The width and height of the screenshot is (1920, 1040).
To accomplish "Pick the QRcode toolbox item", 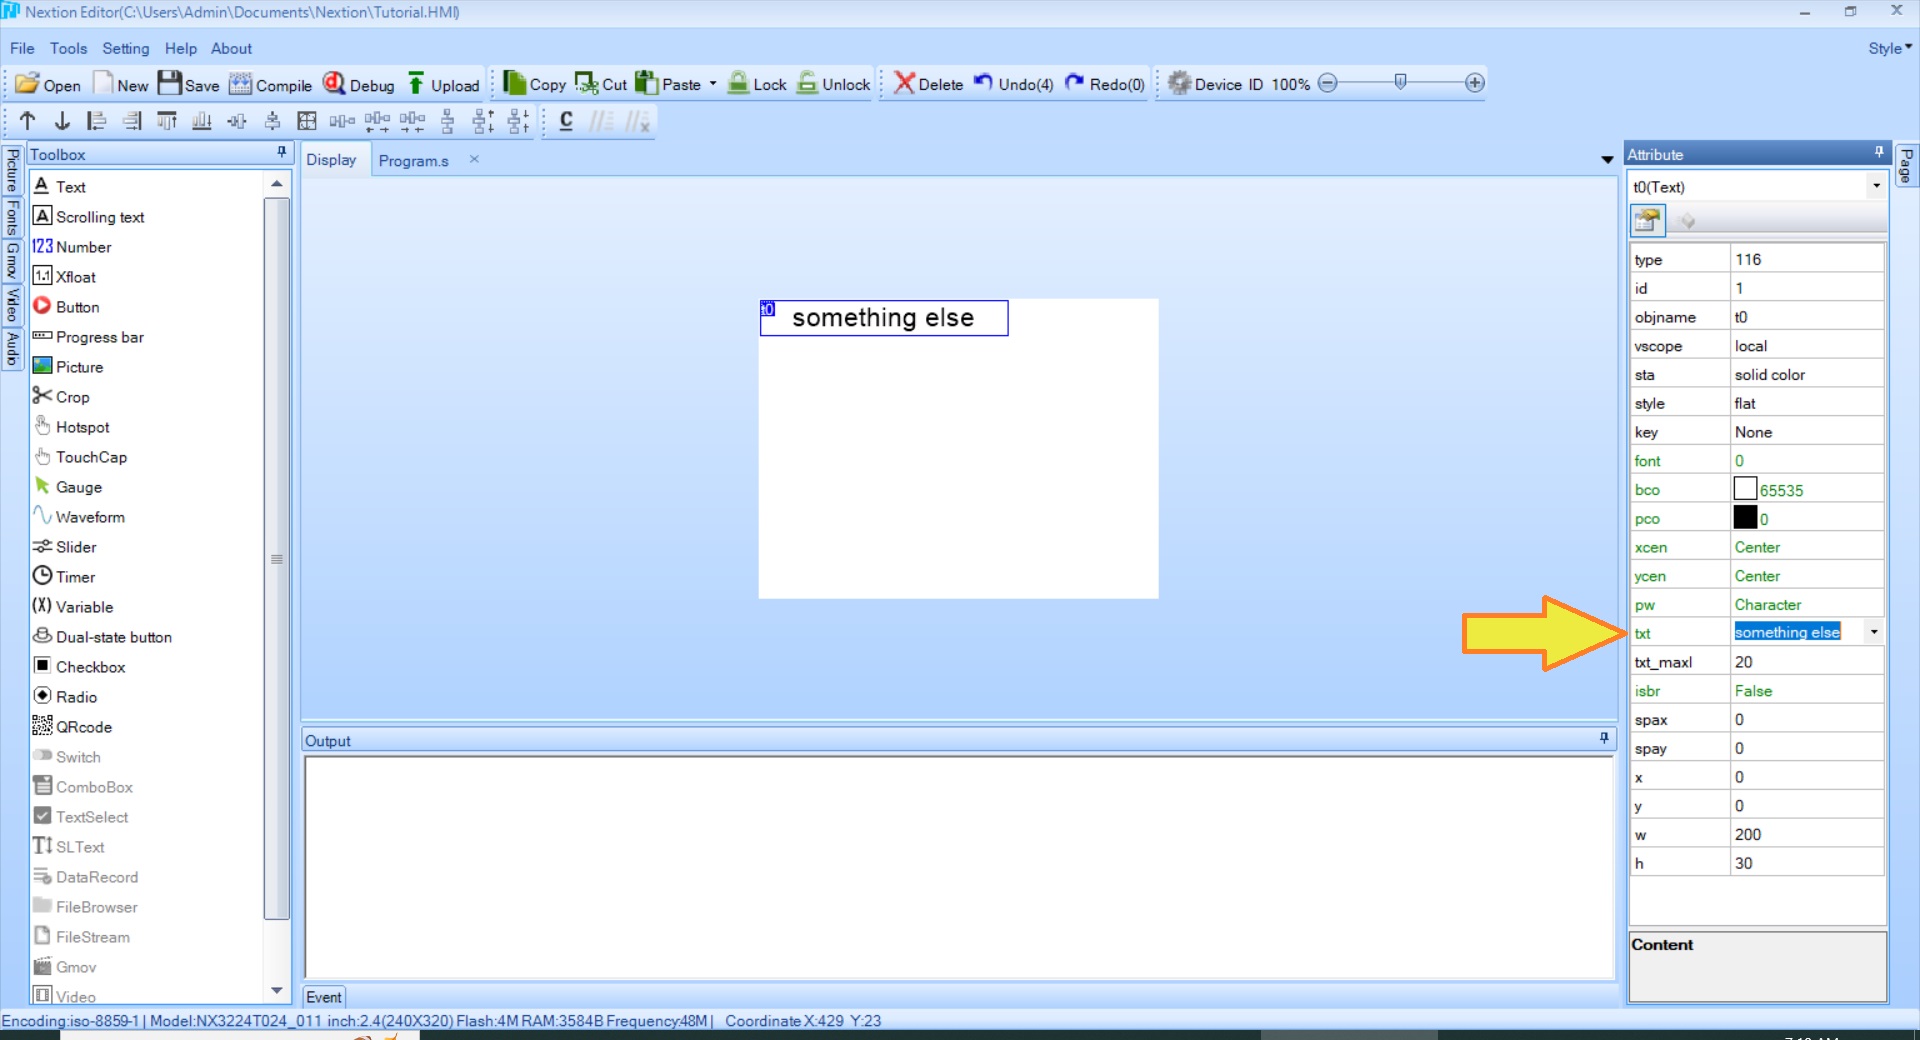I will tap(83, 727).
